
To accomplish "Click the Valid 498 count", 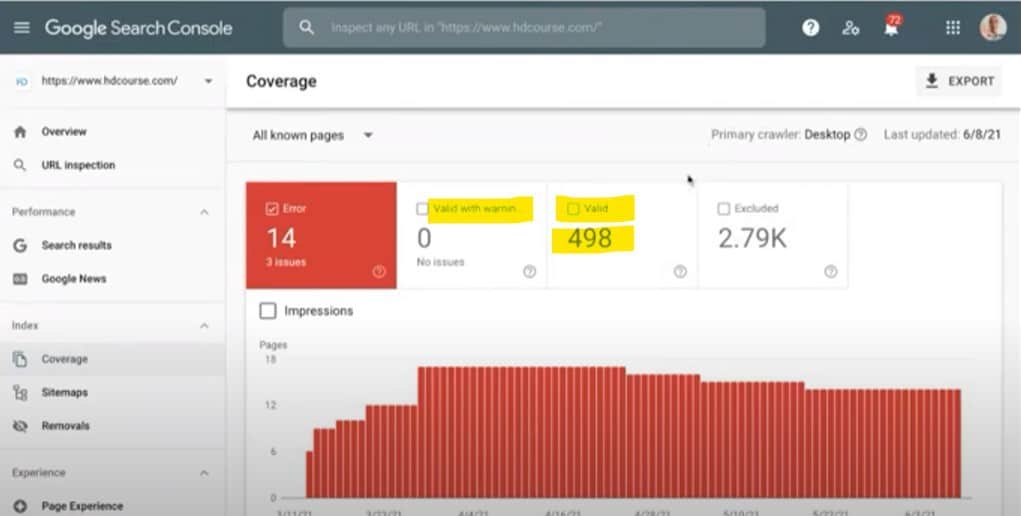I will click(590, 238).
